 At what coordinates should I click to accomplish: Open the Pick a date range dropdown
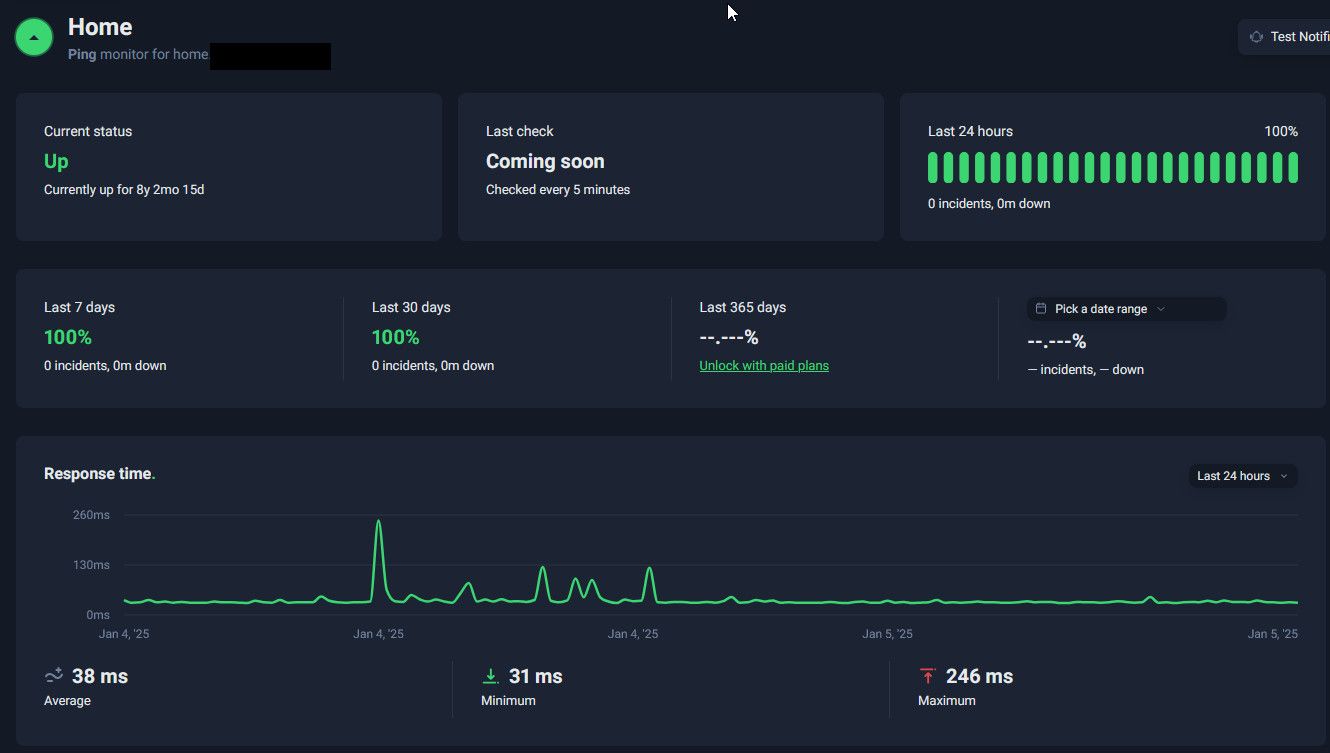pyautogui.click(x=1126, y=309)
